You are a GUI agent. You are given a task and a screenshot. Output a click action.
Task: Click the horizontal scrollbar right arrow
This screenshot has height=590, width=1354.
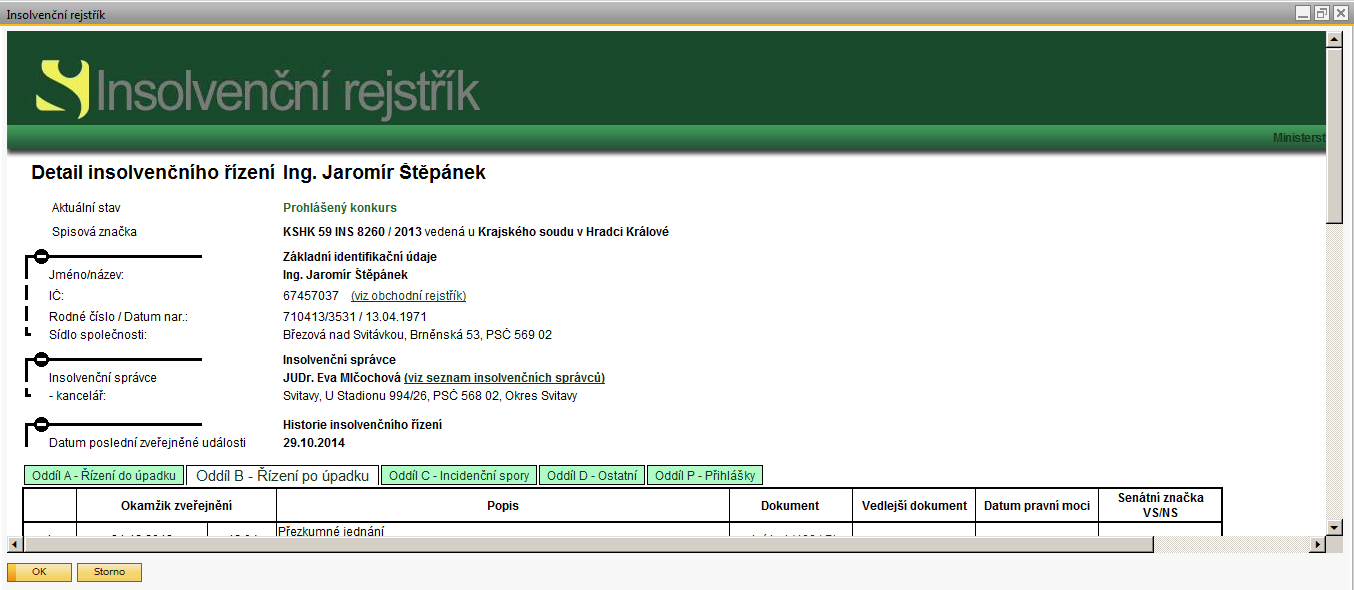click(x=1318, y=544)
